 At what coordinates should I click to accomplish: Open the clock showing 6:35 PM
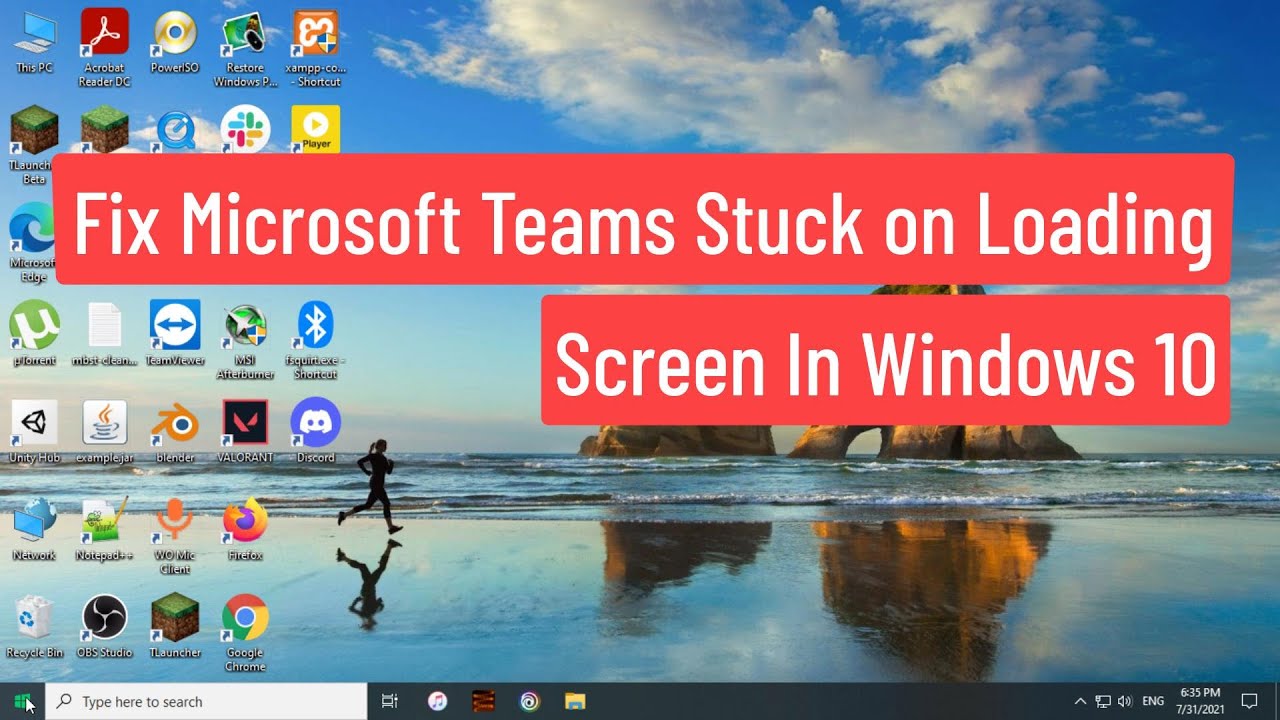click(x=1199, y=701)
